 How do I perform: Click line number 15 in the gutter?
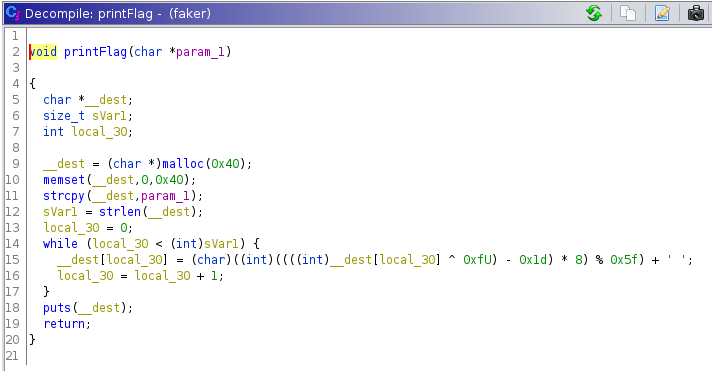[x=12, y=260]
